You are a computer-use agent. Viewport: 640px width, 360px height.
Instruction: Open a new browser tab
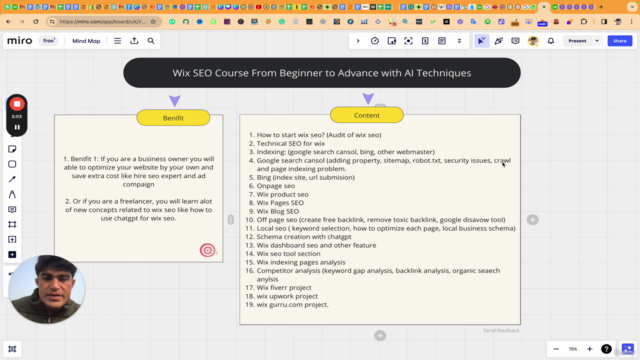coord(601,7)
